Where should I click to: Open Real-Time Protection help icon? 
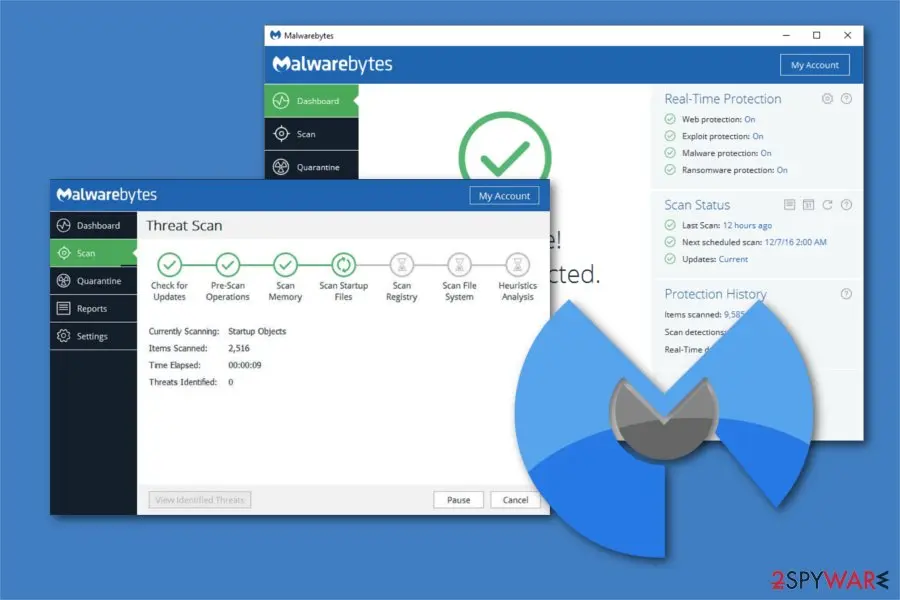tap(846, 99)
